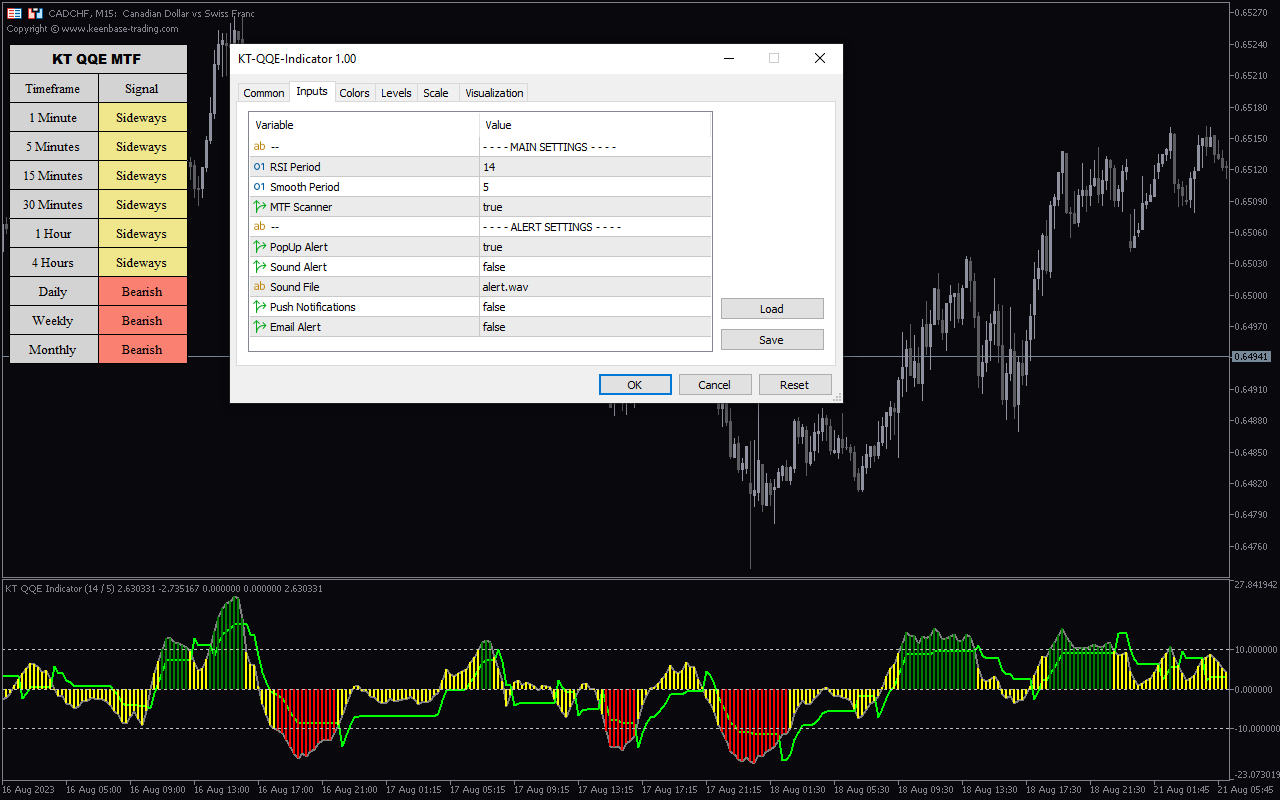Click the integer type icon beside Smooth Period
1280x800 pixels.
coord(260,187)
